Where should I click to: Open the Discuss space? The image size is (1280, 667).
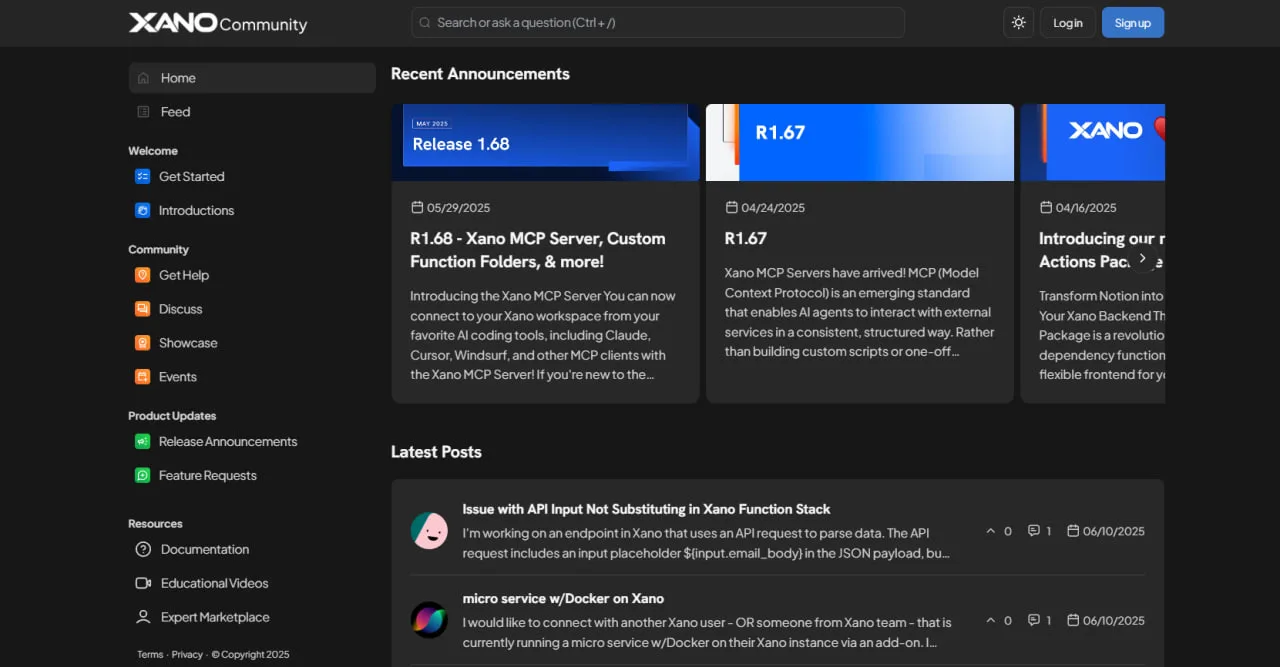180,309
